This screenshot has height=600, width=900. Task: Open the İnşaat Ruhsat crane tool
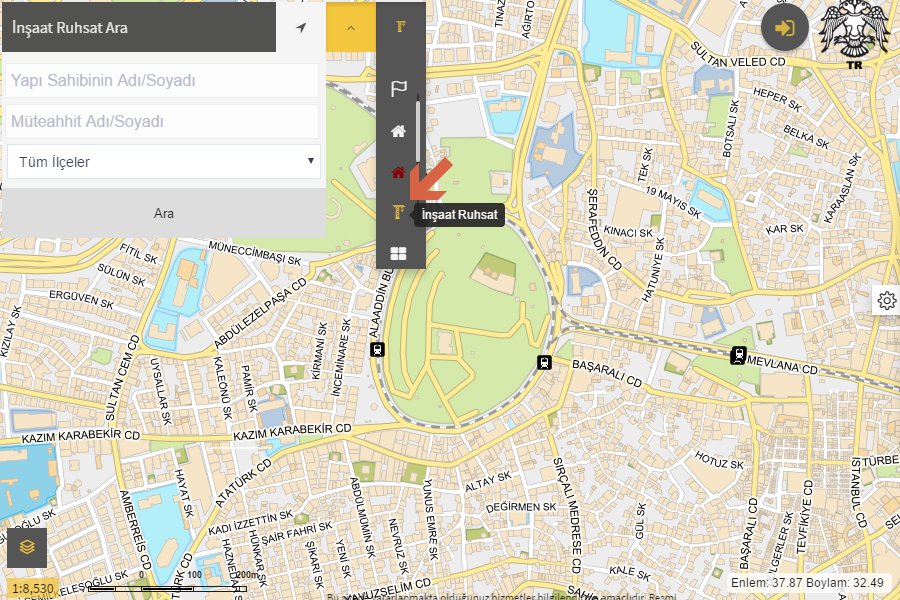pyautogui.click(x=398, y=212)
